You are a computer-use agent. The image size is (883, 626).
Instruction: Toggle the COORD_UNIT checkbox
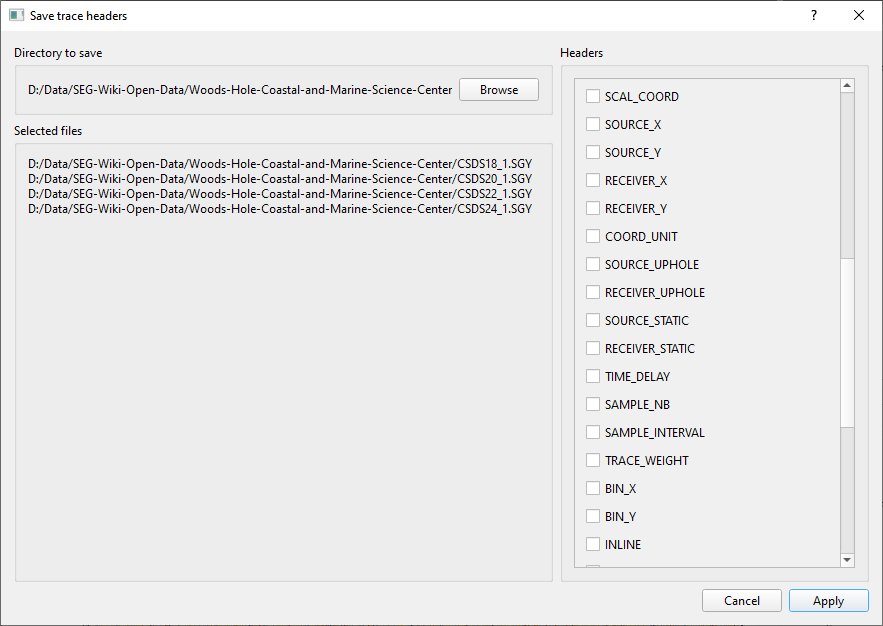point(593,237)
